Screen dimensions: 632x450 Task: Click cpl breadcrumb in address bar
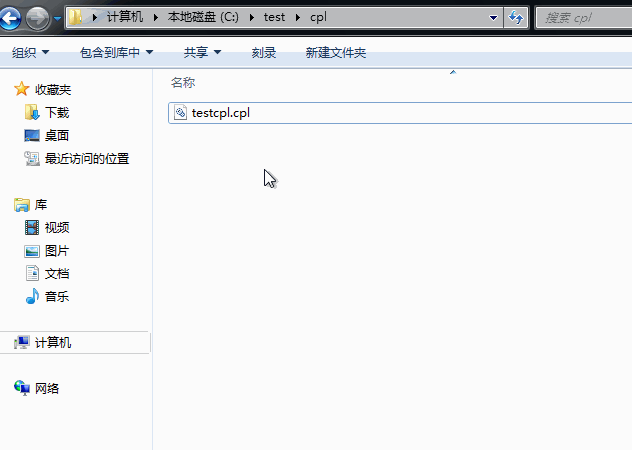(318, 18)
